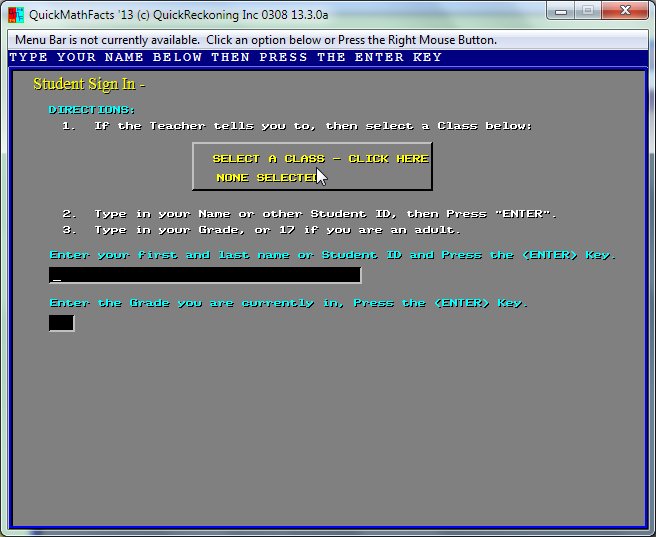
Task: Click the "NONE SELECTED" class status text
Action: (x=267, y=178)
